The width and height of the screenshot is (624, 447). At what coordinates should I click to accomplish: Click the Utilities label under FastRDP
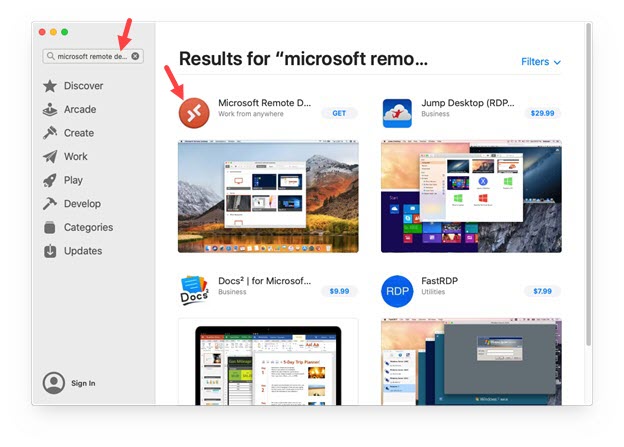click(433, 292)
